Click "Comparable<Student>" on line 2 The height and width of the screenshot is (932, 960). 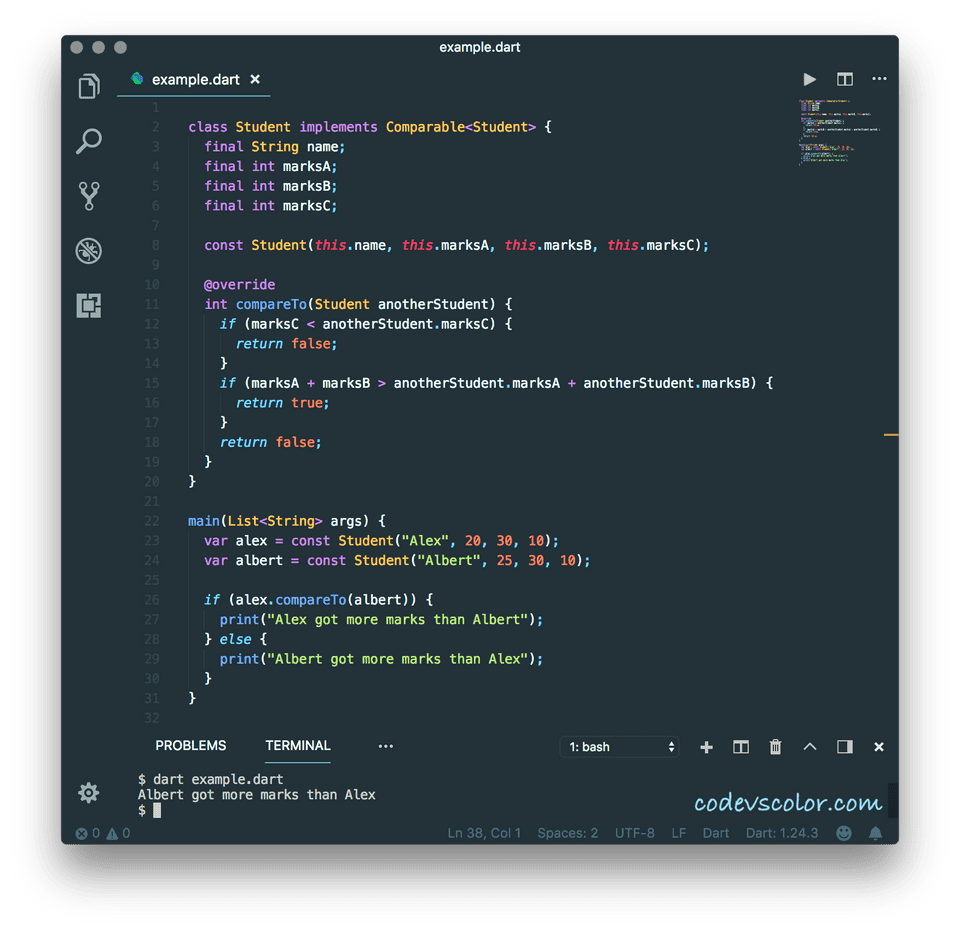[460, 127]
